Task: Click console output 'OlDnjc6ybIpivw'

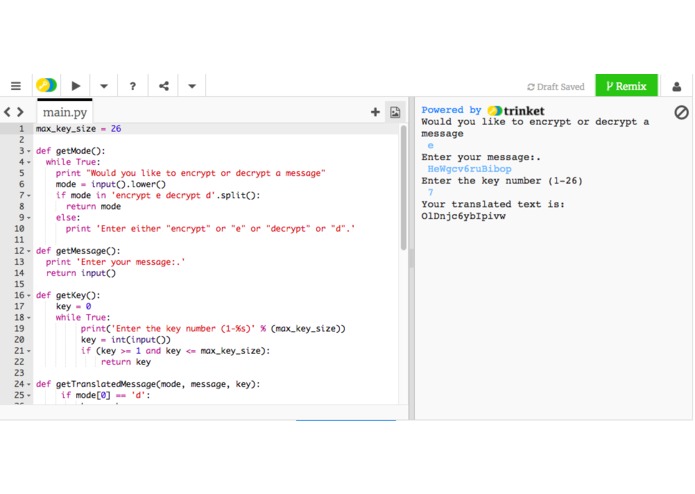Action: (463, 216)
